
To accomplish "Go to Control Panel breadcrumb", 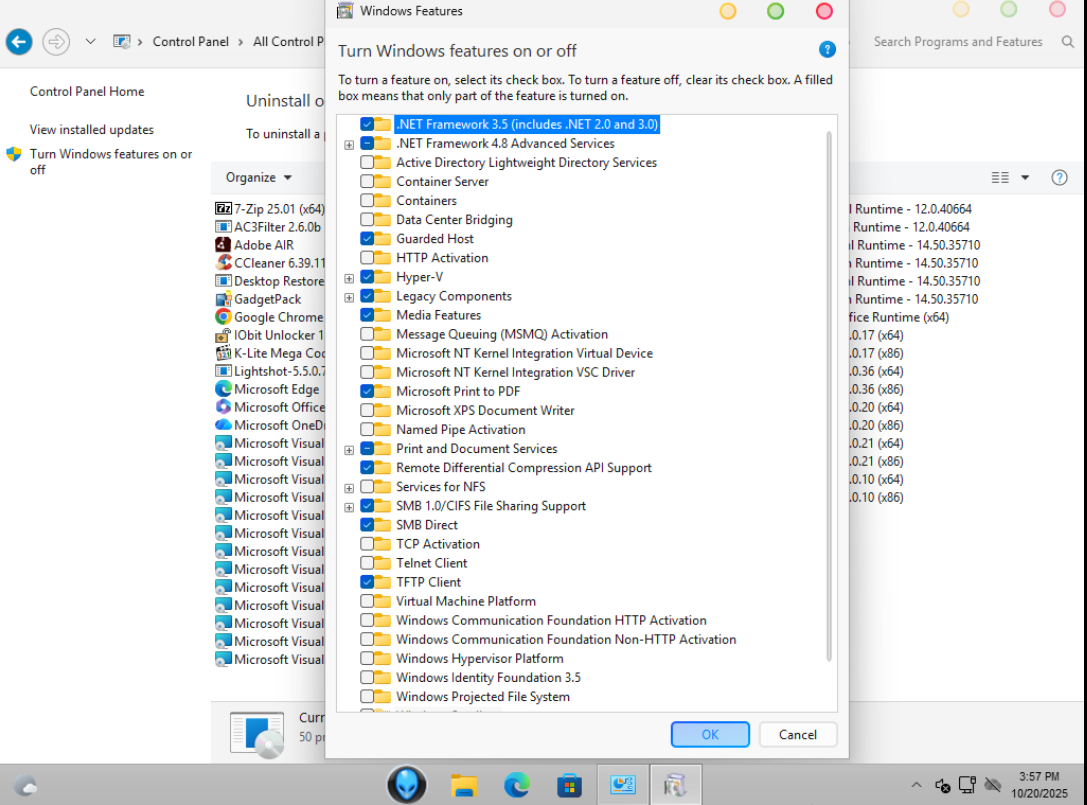I will click(191, 42).
